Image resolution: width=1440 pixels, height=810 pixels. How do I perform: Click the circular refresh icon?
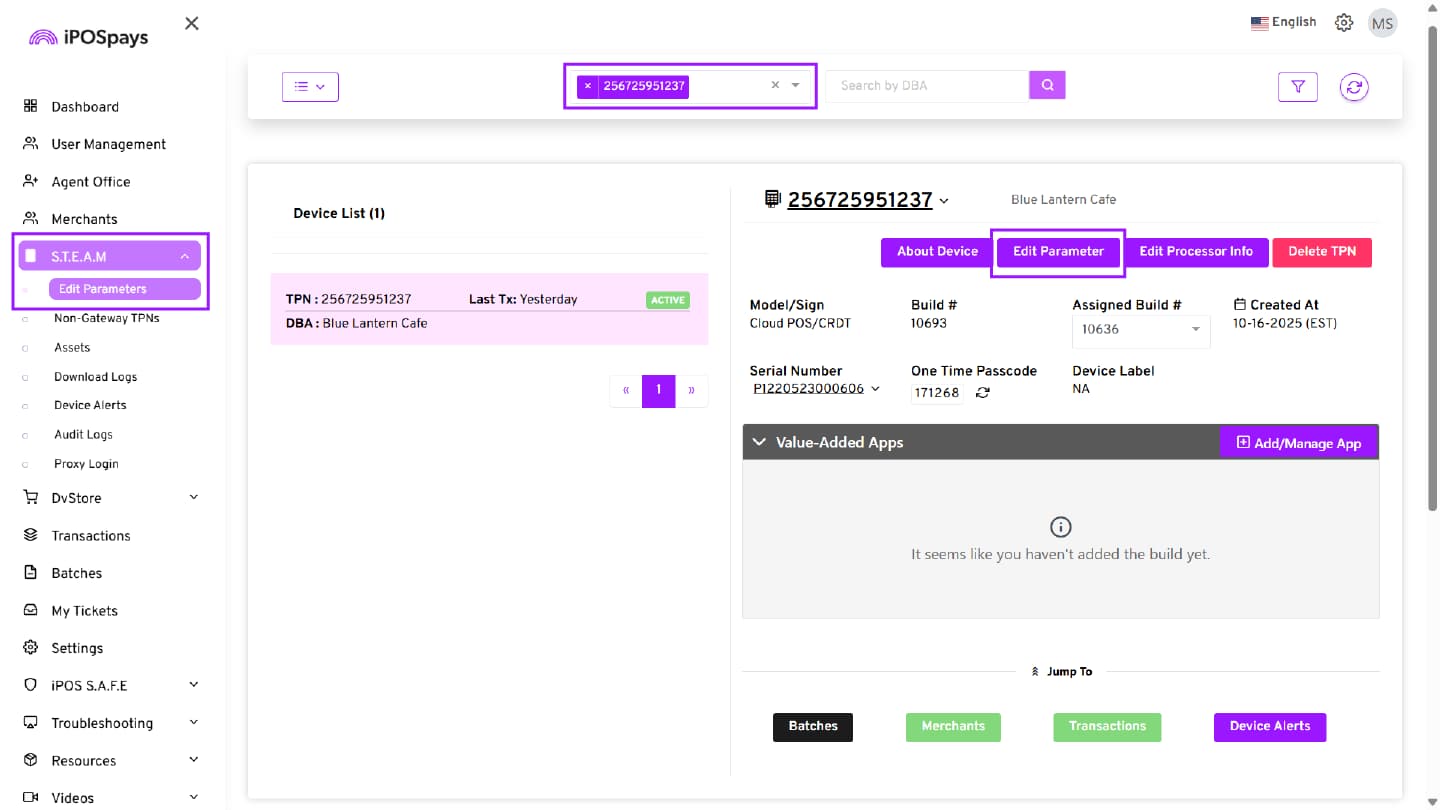click(1354, 87)
